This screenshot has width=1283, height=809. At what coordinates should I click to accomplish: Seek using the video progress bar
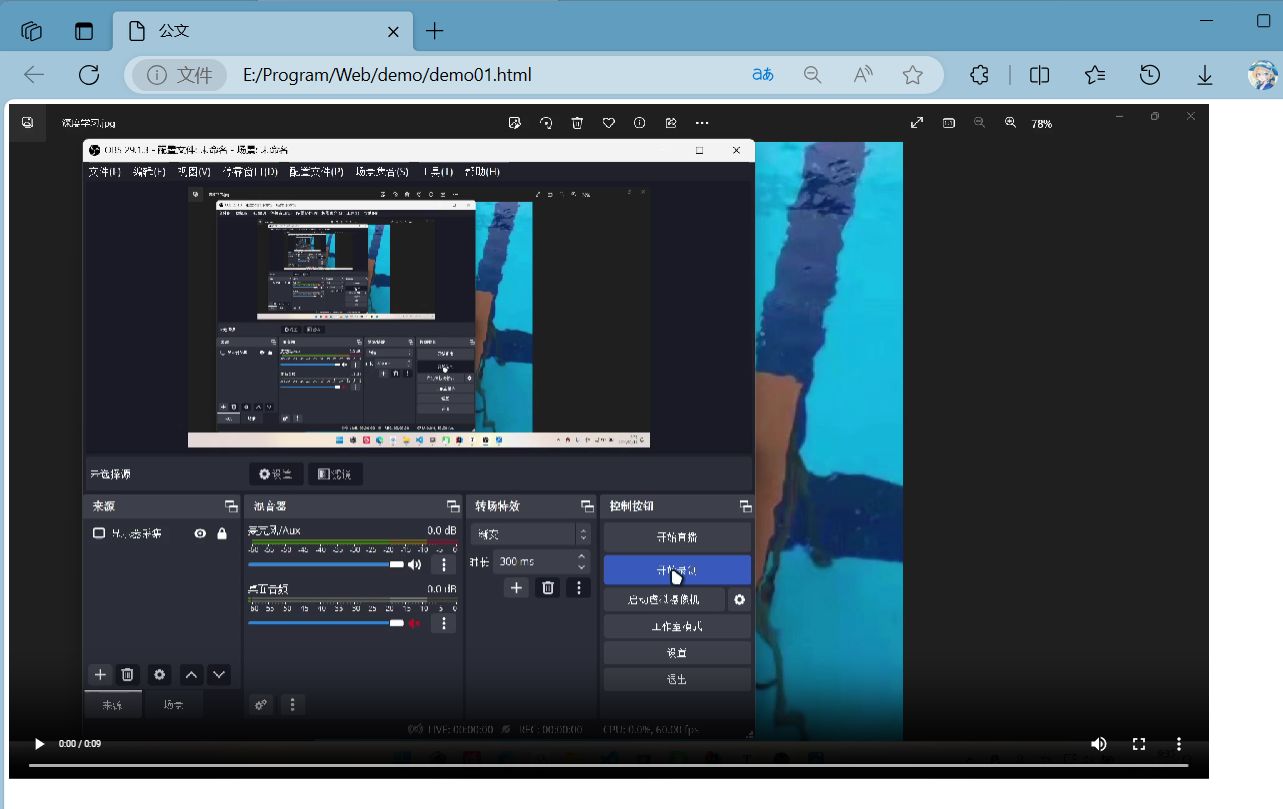[x=608, y=765]
